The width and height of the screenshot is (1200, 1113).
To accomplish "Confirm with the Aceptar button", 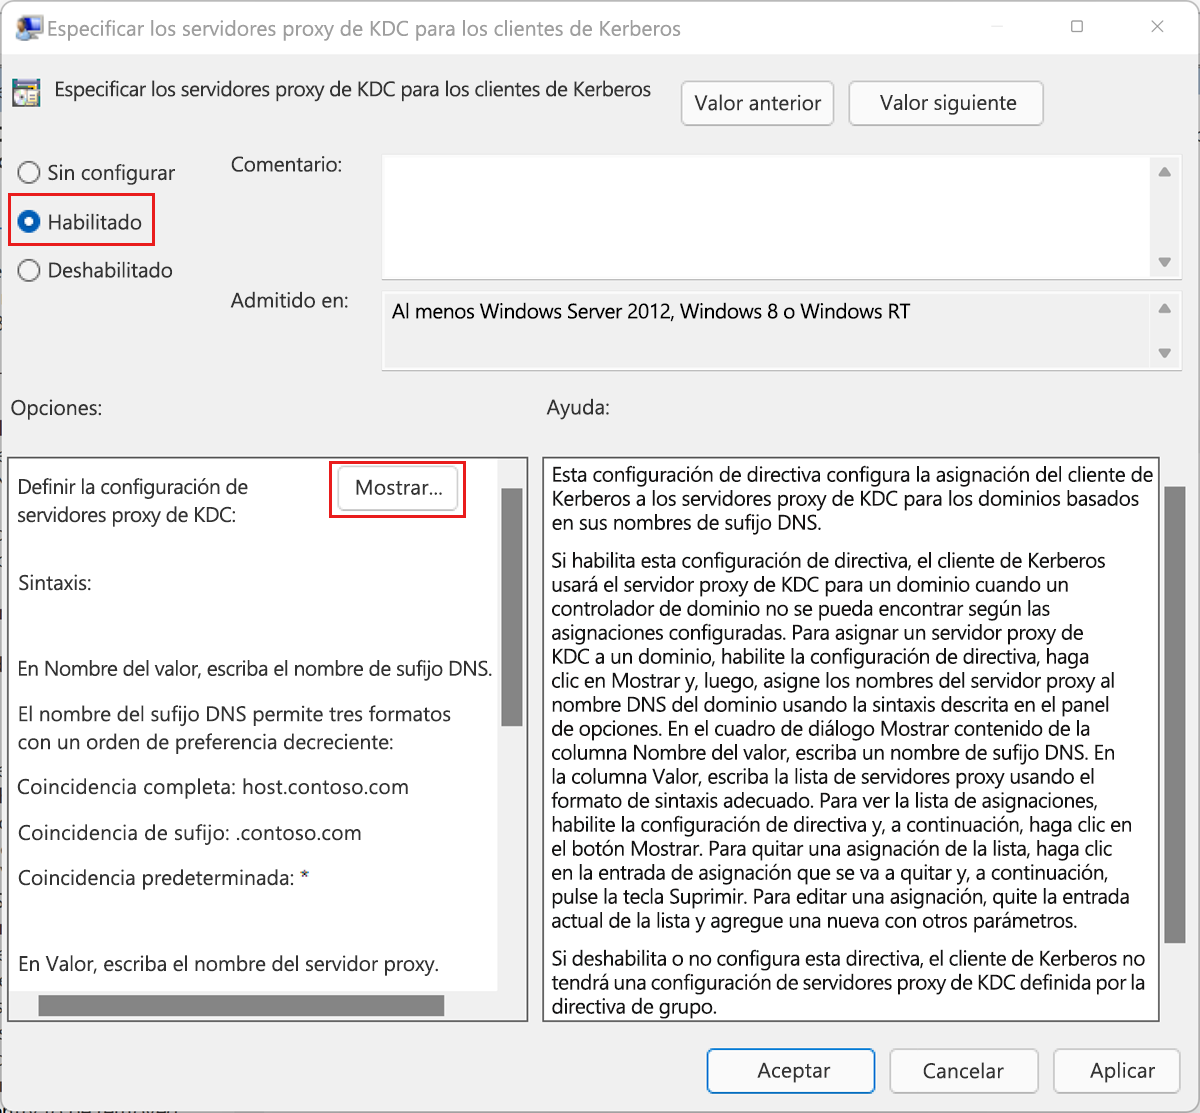I will pyautogui.click(x=791, y=1071).
